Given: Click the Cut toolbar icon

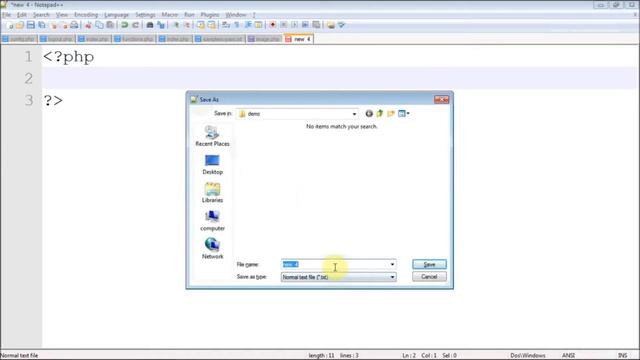Looking at the screenshot, I should pos(88,25).
